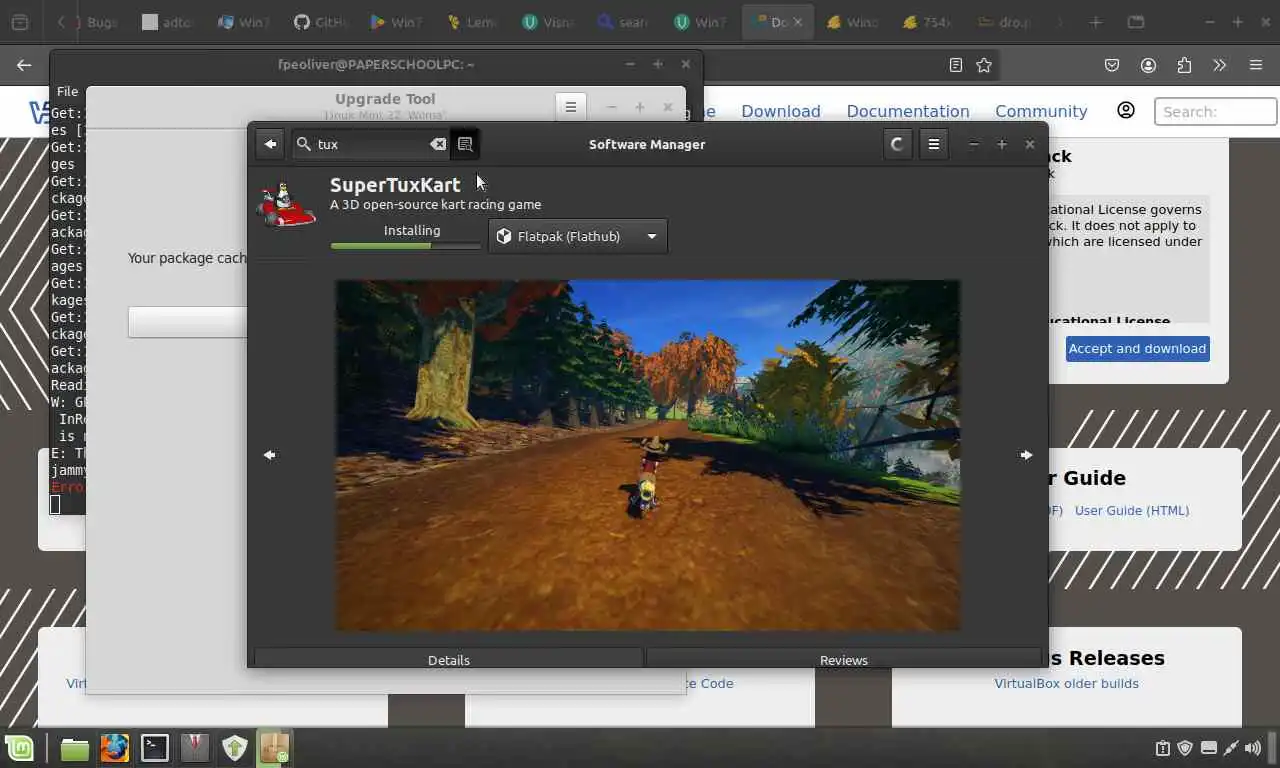This screenshot has width=1280, height=768.
Task: Open a new browser tab
Action: 1096,22
